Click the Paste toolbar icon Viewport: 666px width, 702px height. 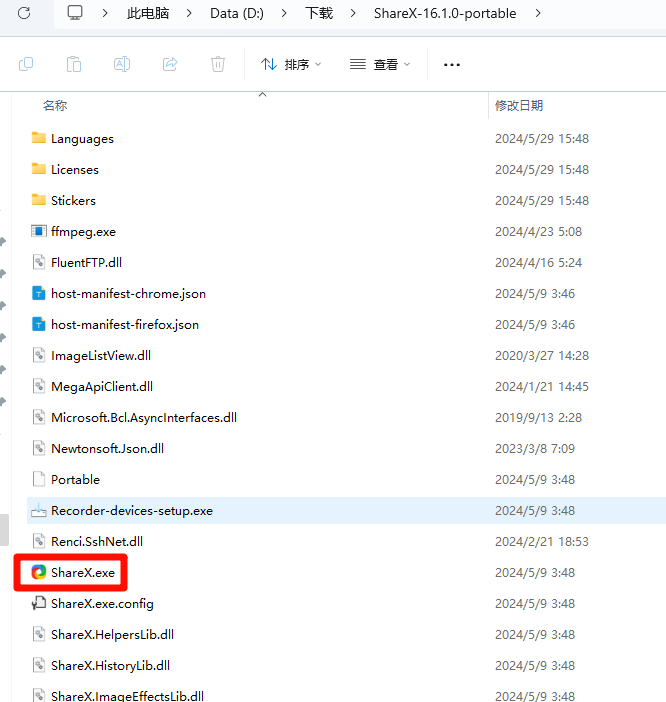[x=74, y=64]
